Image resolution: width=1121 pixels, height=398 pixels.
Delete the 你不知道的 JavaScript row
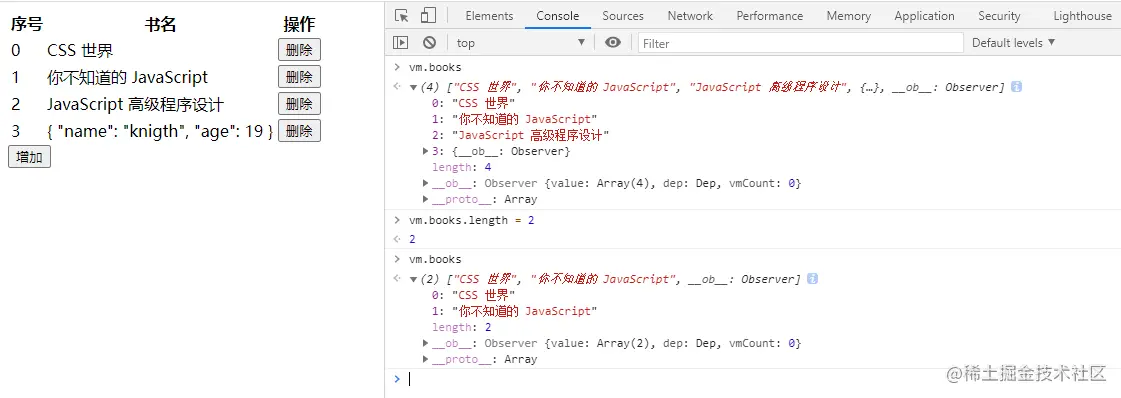tap(299, 76)
